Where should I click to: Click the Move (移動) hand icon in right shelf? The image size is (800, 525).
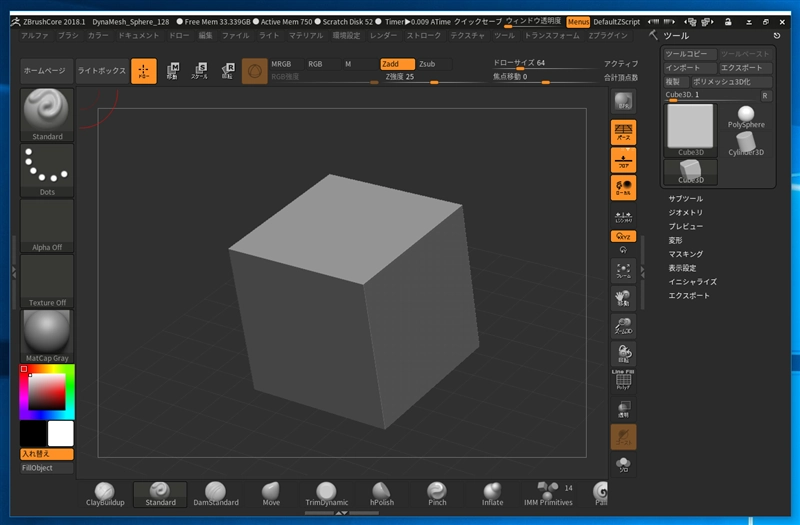[x=623, y=298]
